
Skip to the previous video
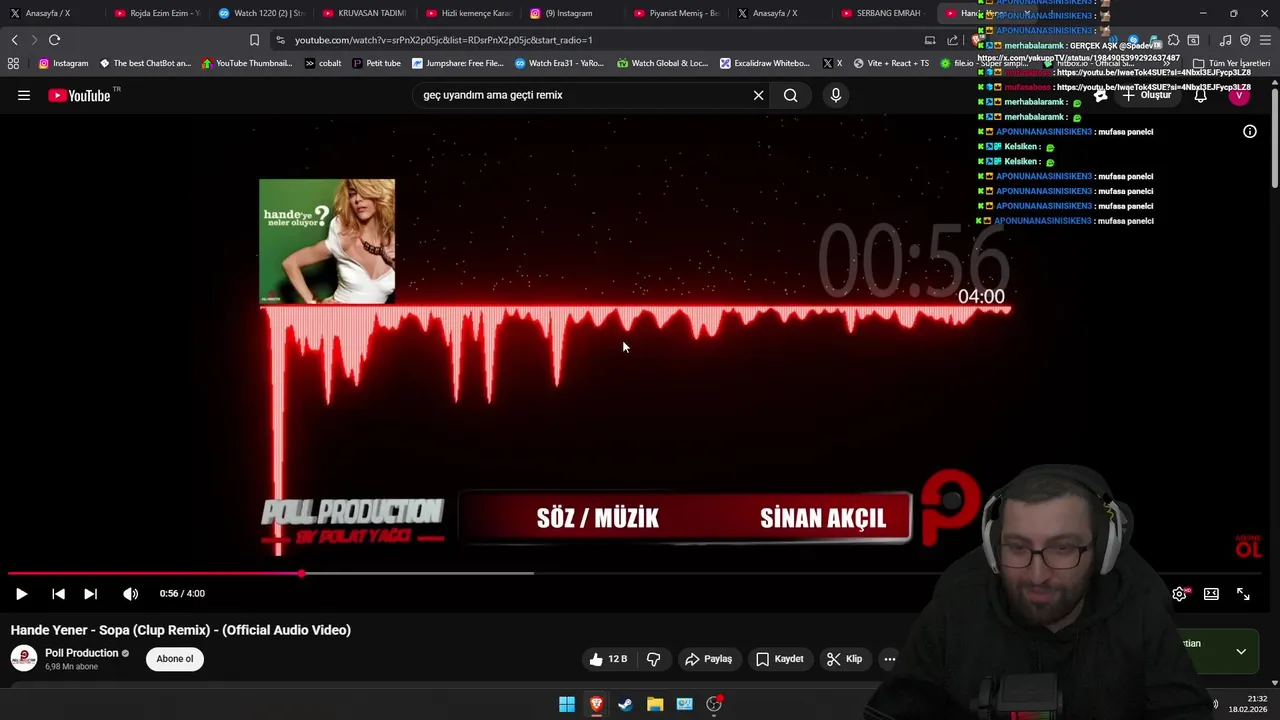click(58, 594)
